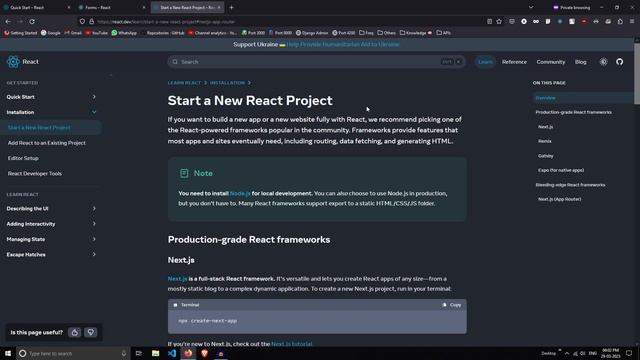Show hidden system tray icons
This screenshot has height=360, width=640.
567,353
